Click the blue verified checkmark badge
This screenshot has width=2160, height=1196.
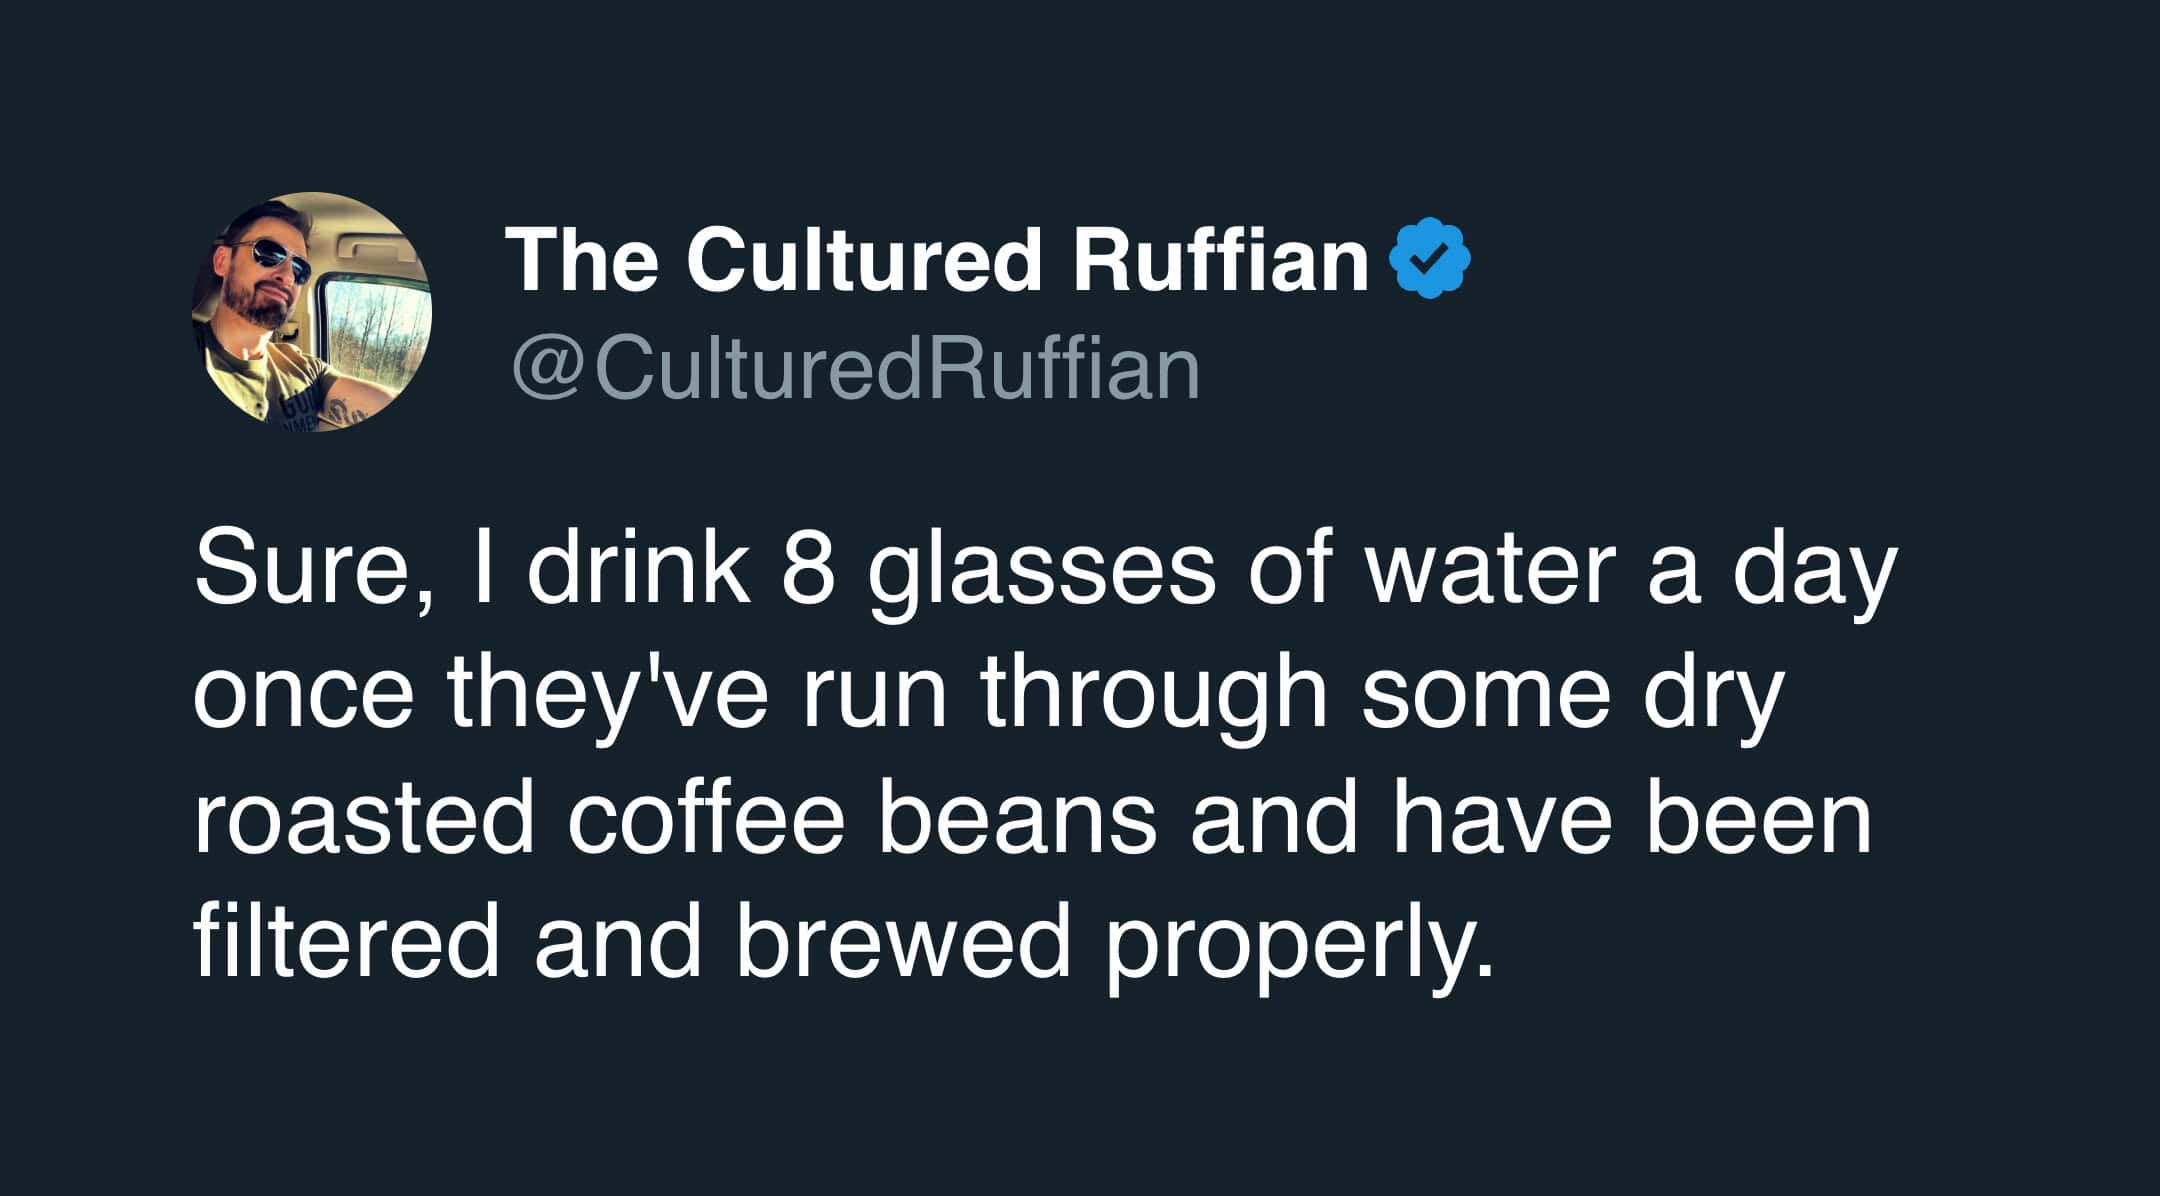point(1430,258)
